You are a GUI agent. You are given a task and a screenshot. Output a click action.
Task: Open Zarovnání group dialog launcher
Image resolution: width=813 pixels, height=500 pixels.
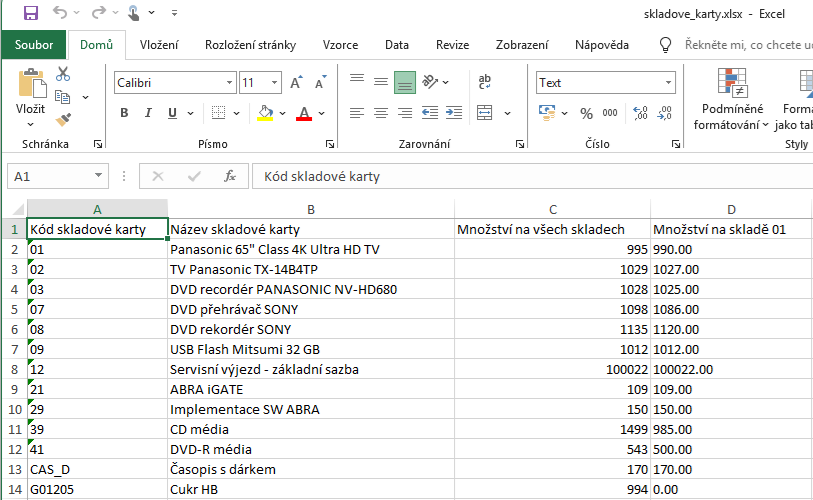click(520, 144)
